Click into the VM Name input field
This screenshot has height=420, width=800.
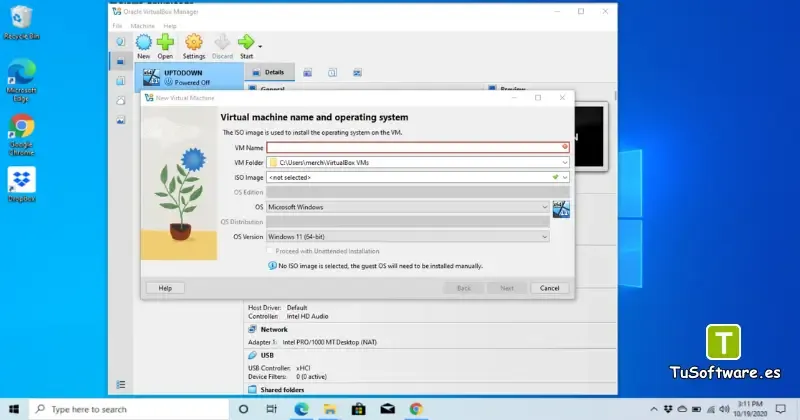click(x=417, y=147)
